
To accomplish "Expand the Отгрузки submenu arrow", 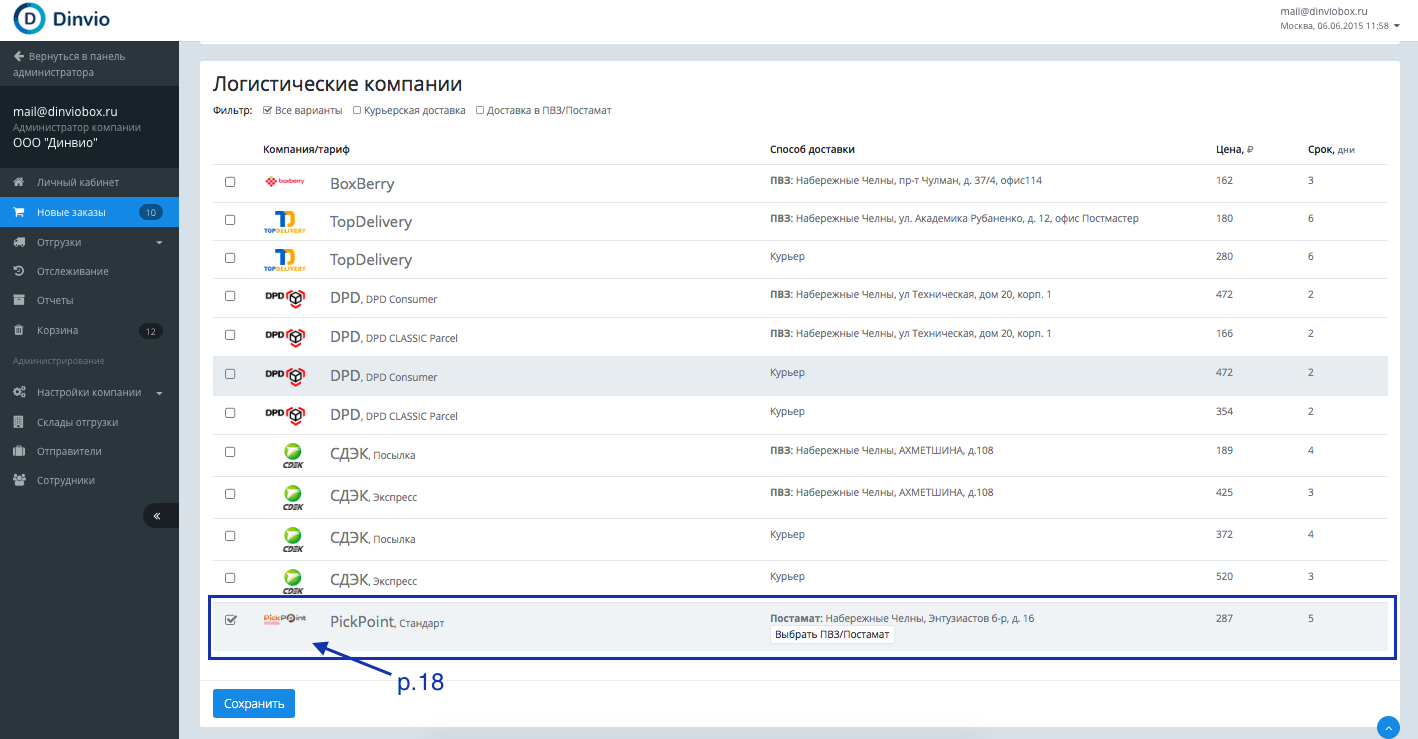I will click(159, 243).
